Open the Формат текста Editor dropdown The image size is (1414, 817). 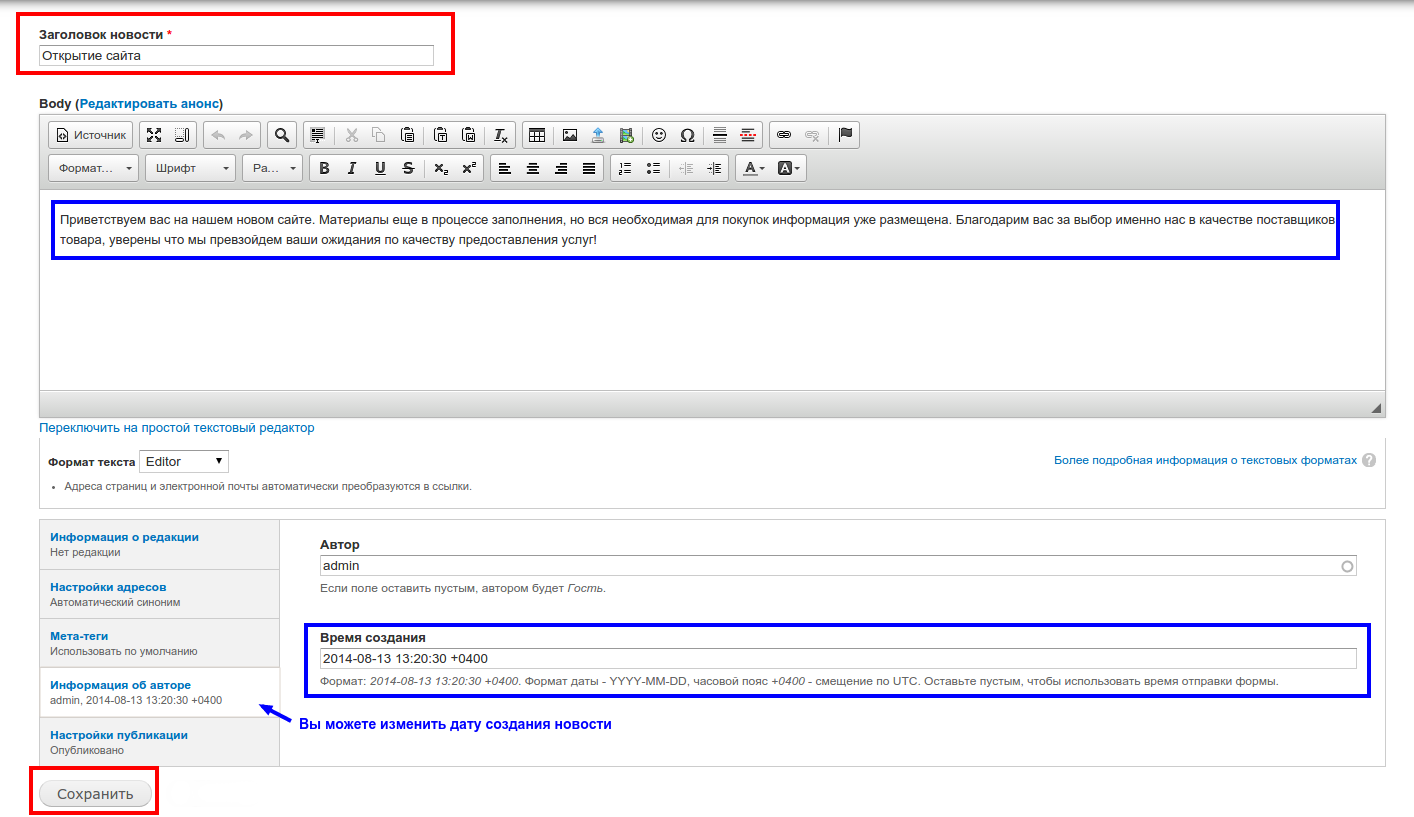click(x=184, y=462)
